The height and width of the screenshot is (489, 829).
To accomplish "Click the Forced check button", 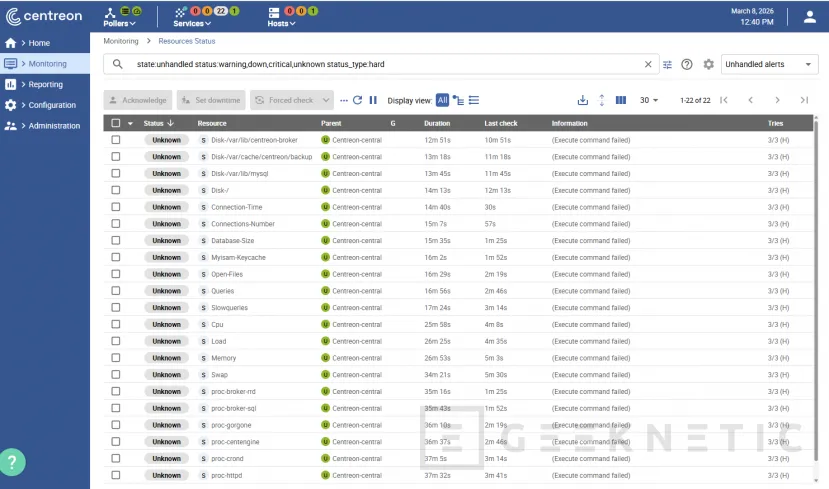I will point(285,100).
